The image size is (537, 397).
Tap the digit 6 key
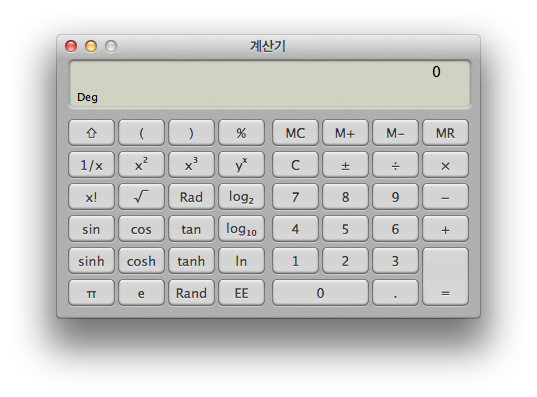coord(395,229)
